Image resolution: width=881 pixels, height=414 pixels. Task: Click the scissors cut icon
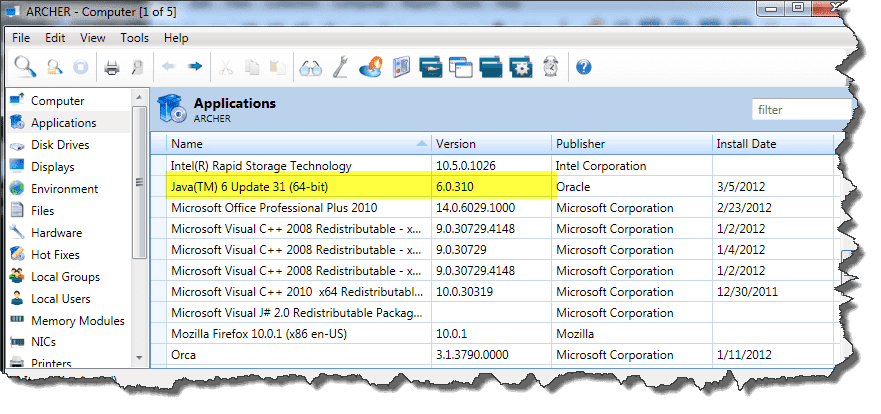coord(226,68)
